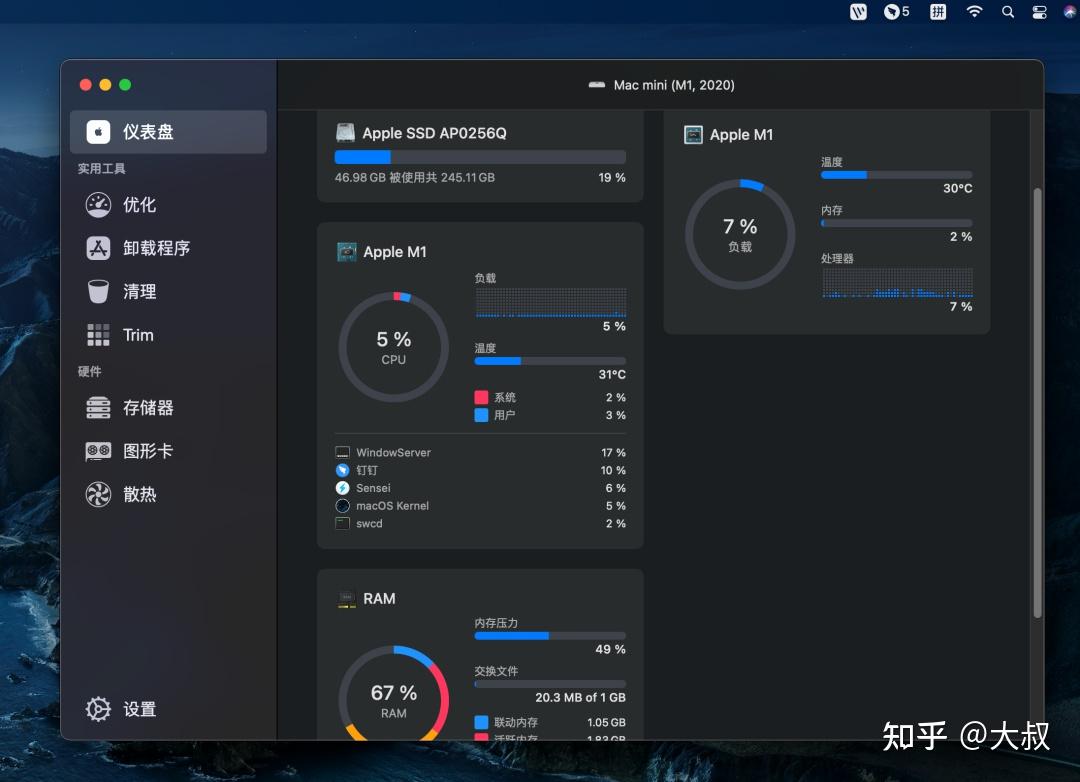Click the CPU 负载 history graph
This screenshot has width=1080, height=782.
tap(550, 302)
